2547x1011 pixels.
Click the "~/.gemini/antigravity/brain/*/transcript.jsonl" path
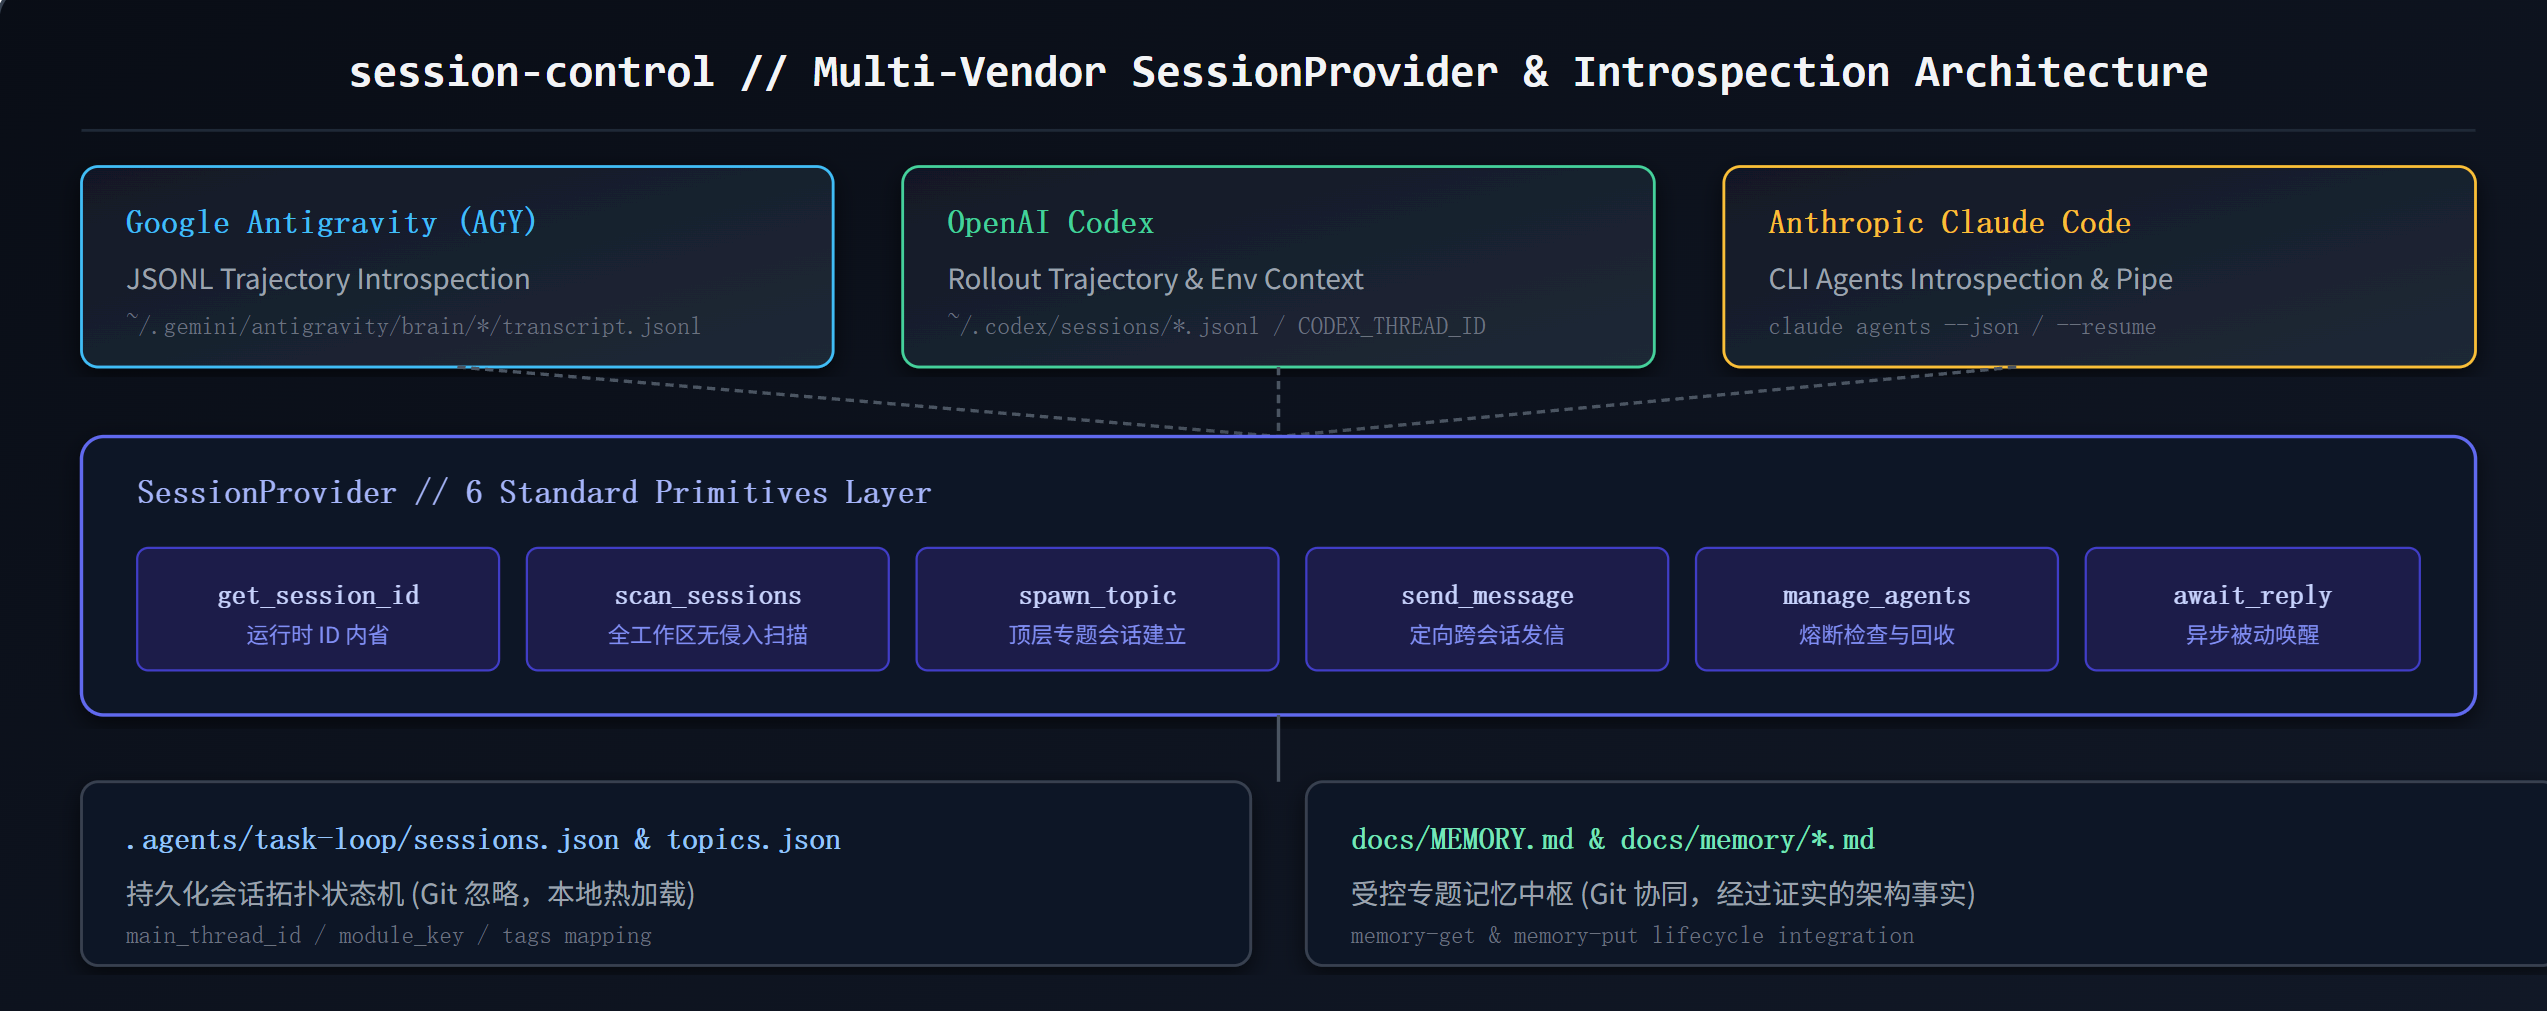tap(413, 326)
